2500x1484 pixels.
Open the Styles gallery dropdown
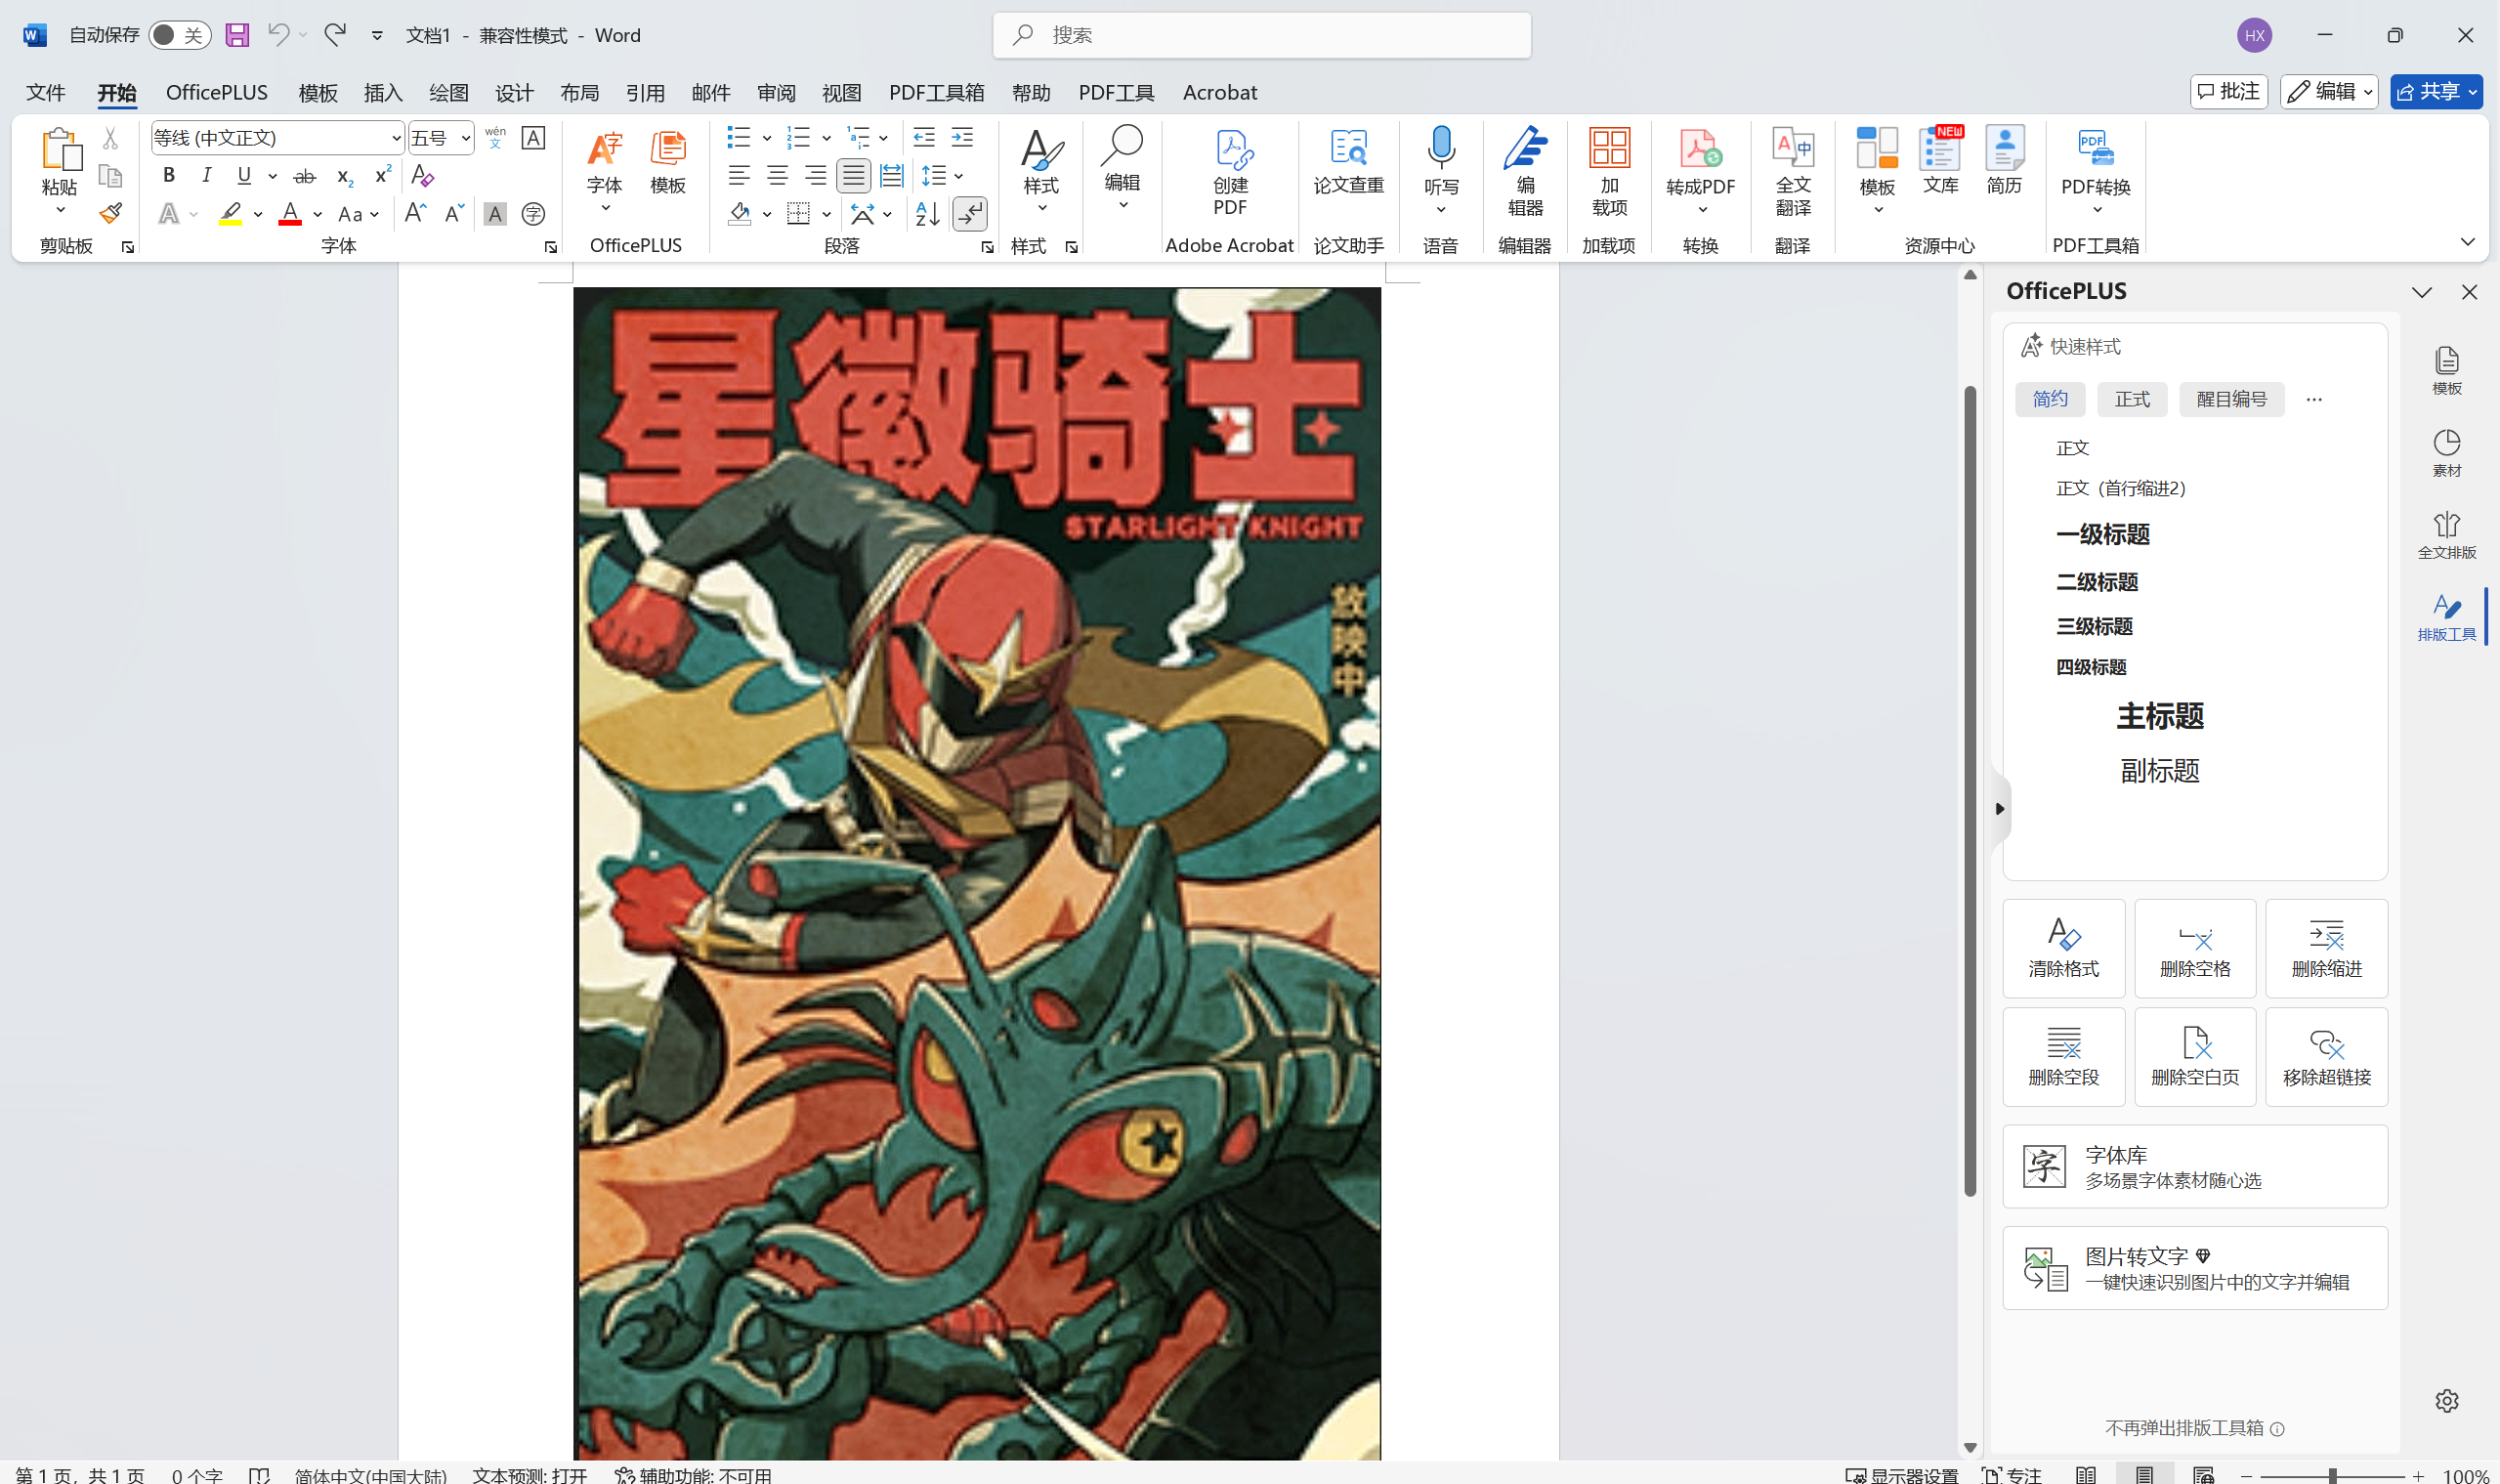point(1040,170)
